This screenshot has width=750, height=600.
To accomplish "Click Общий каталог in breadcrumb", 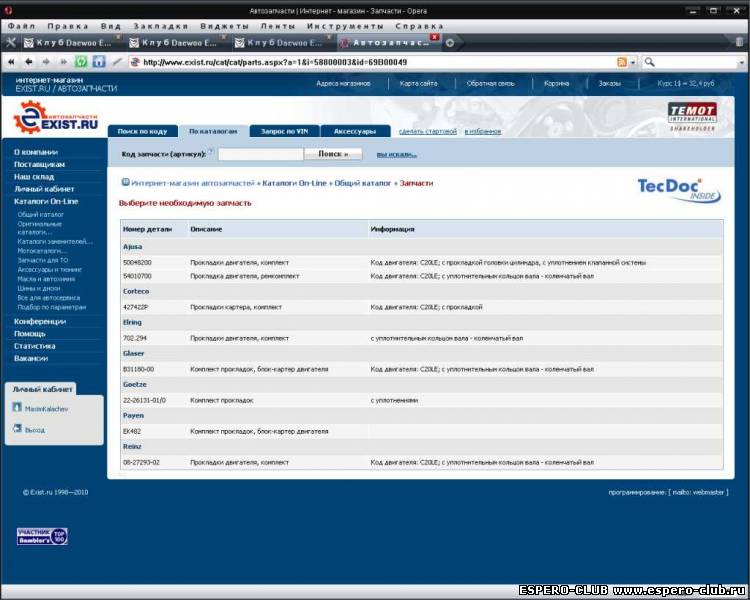I will point(363,183).
